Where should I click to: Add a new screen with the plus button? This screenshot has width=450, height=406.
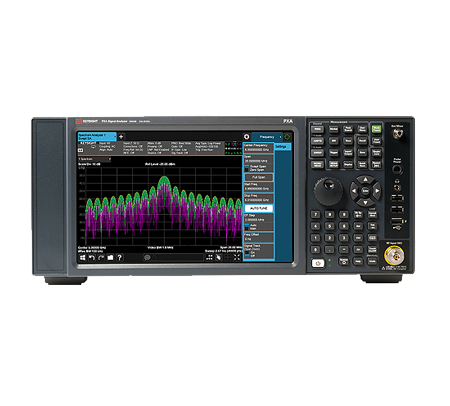121,137
